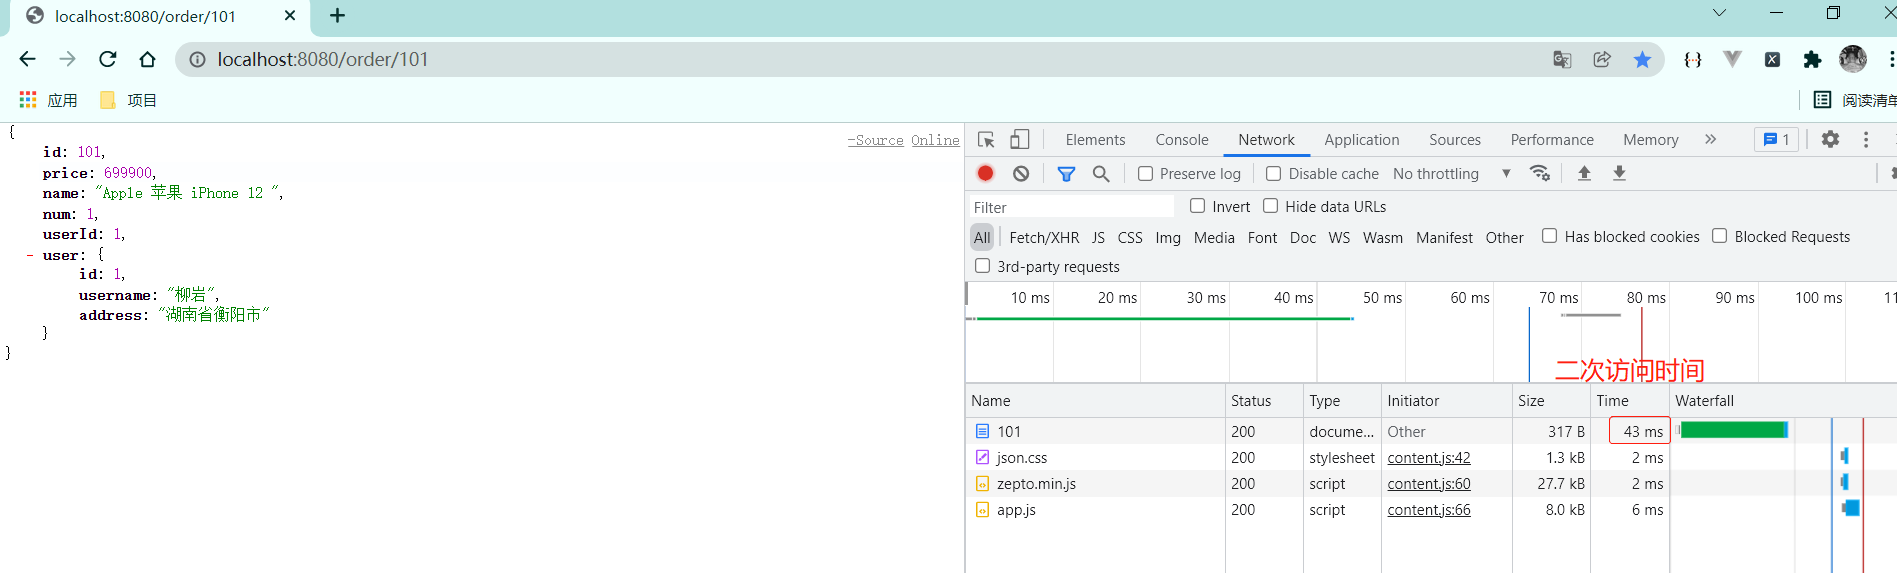
Task: Import HAR file upload icon
Action: [x=1584, y=173]
